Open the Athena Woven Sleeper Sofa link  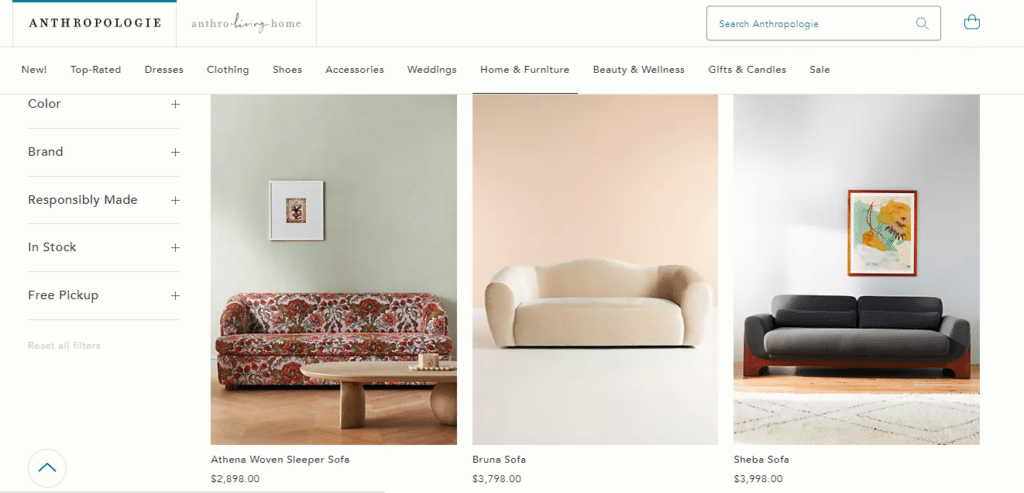(280, 460)
